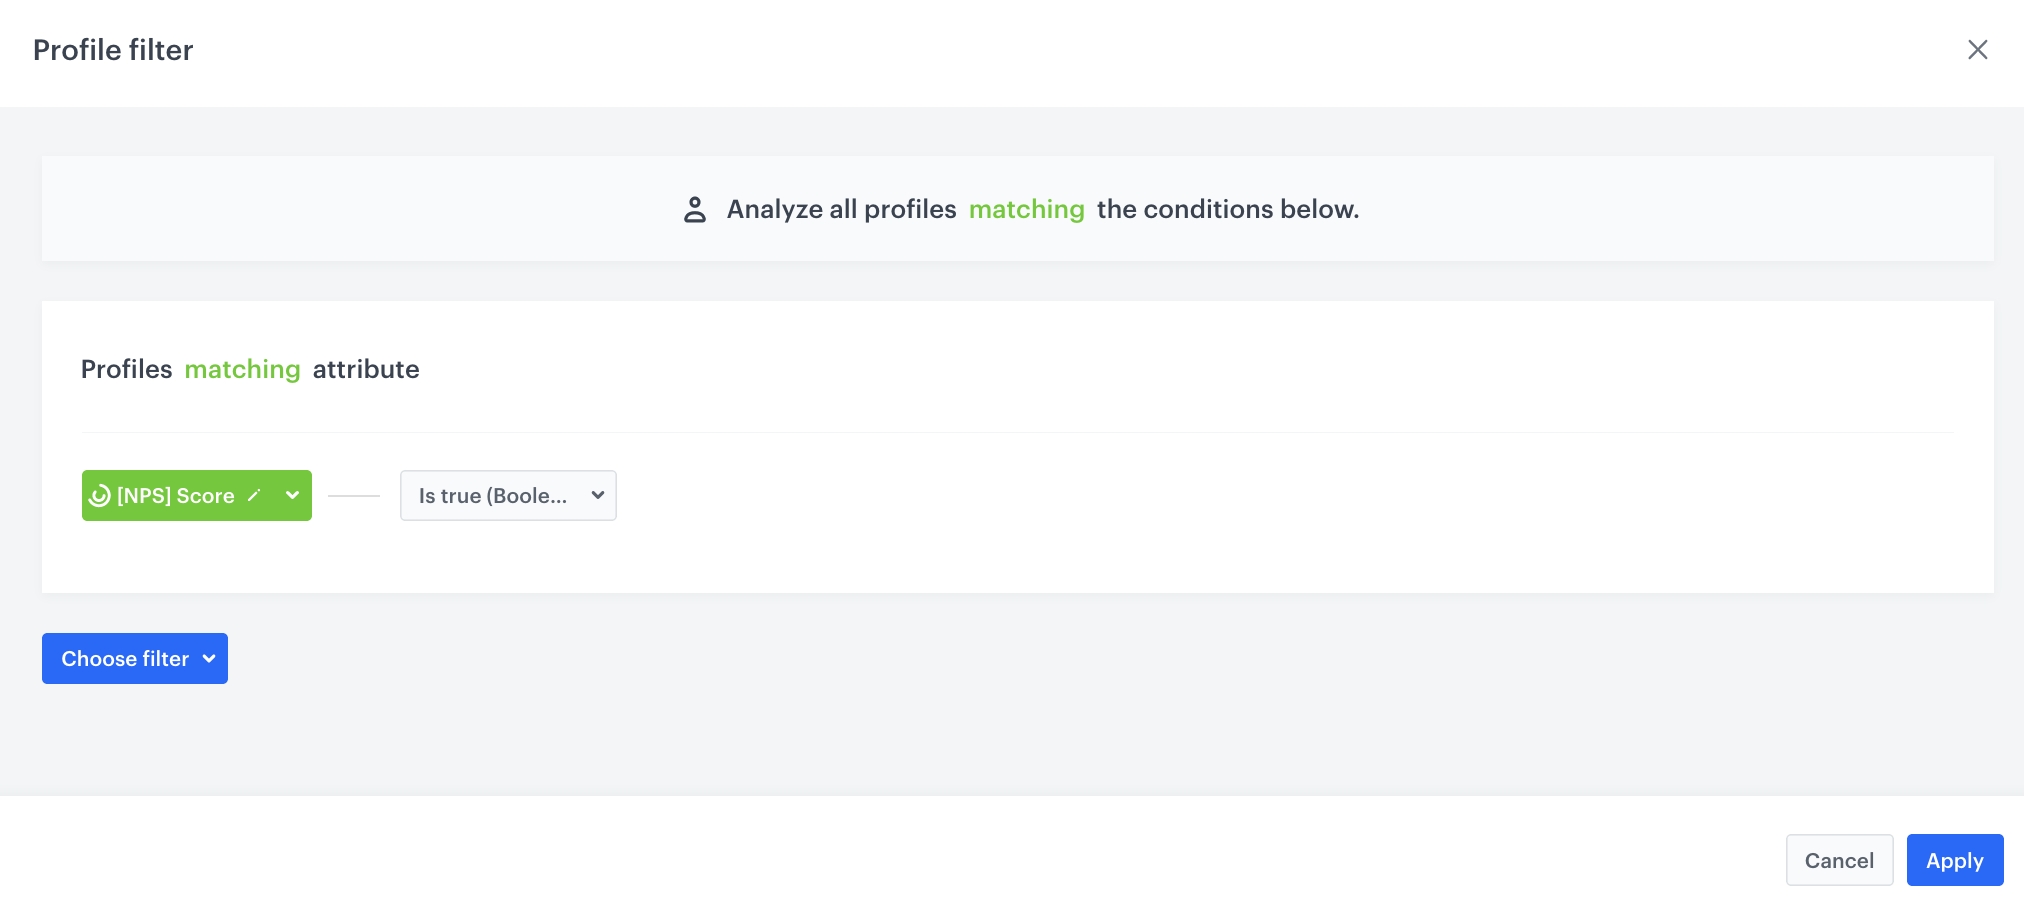Open the Choose filter menu
Viewport: 2024px width, 904px height.
125,659
